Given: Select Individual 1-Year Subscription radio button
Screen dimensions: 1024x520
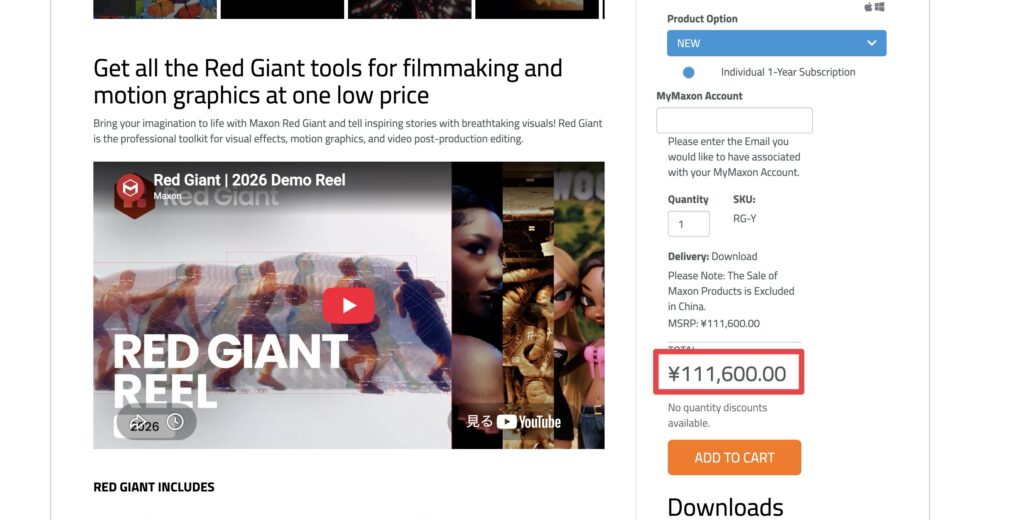Looking at the screenshot, I should (688, 73).
